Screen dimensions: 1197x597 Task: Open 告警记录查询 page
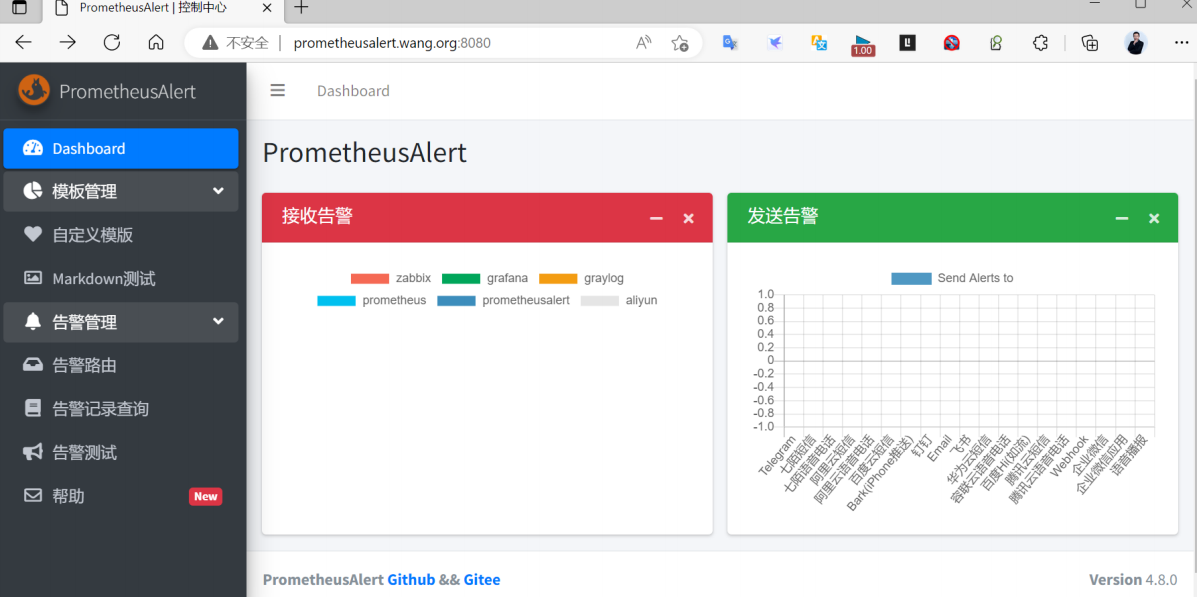(x=121, y=408)
